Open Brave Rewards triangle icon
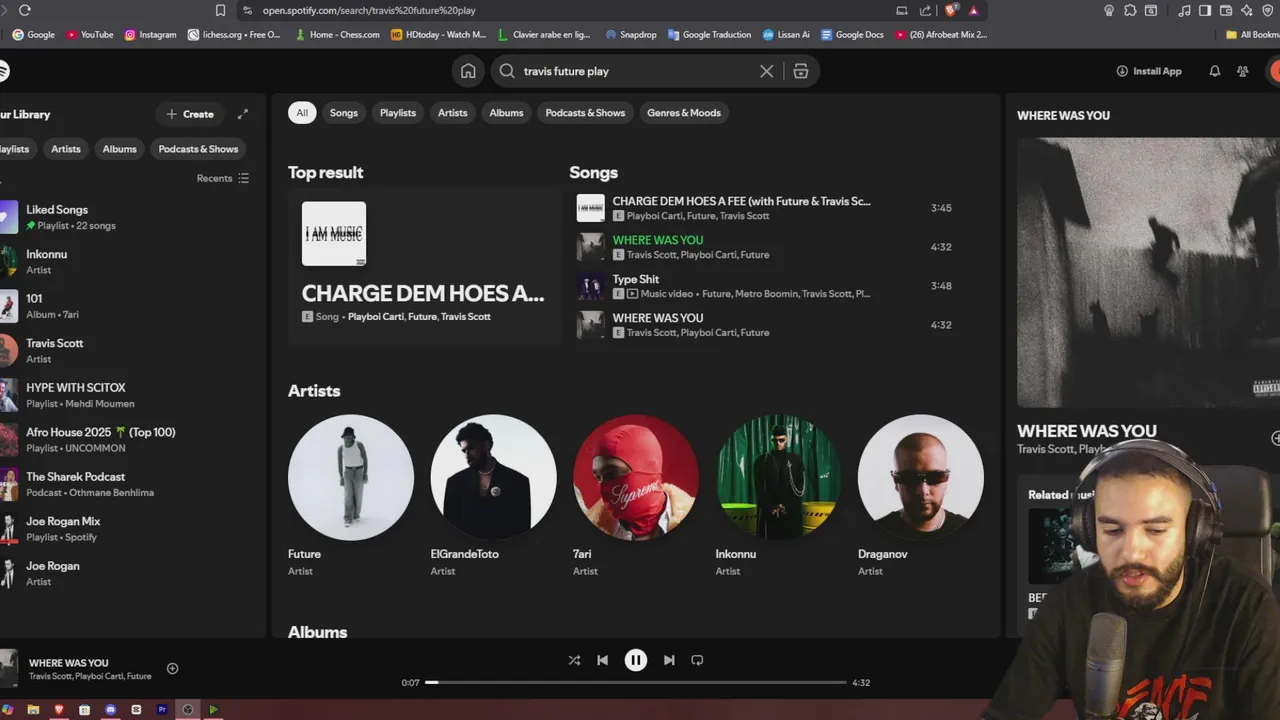Screen dimensions: 1280x720 (x=974, y=10)
